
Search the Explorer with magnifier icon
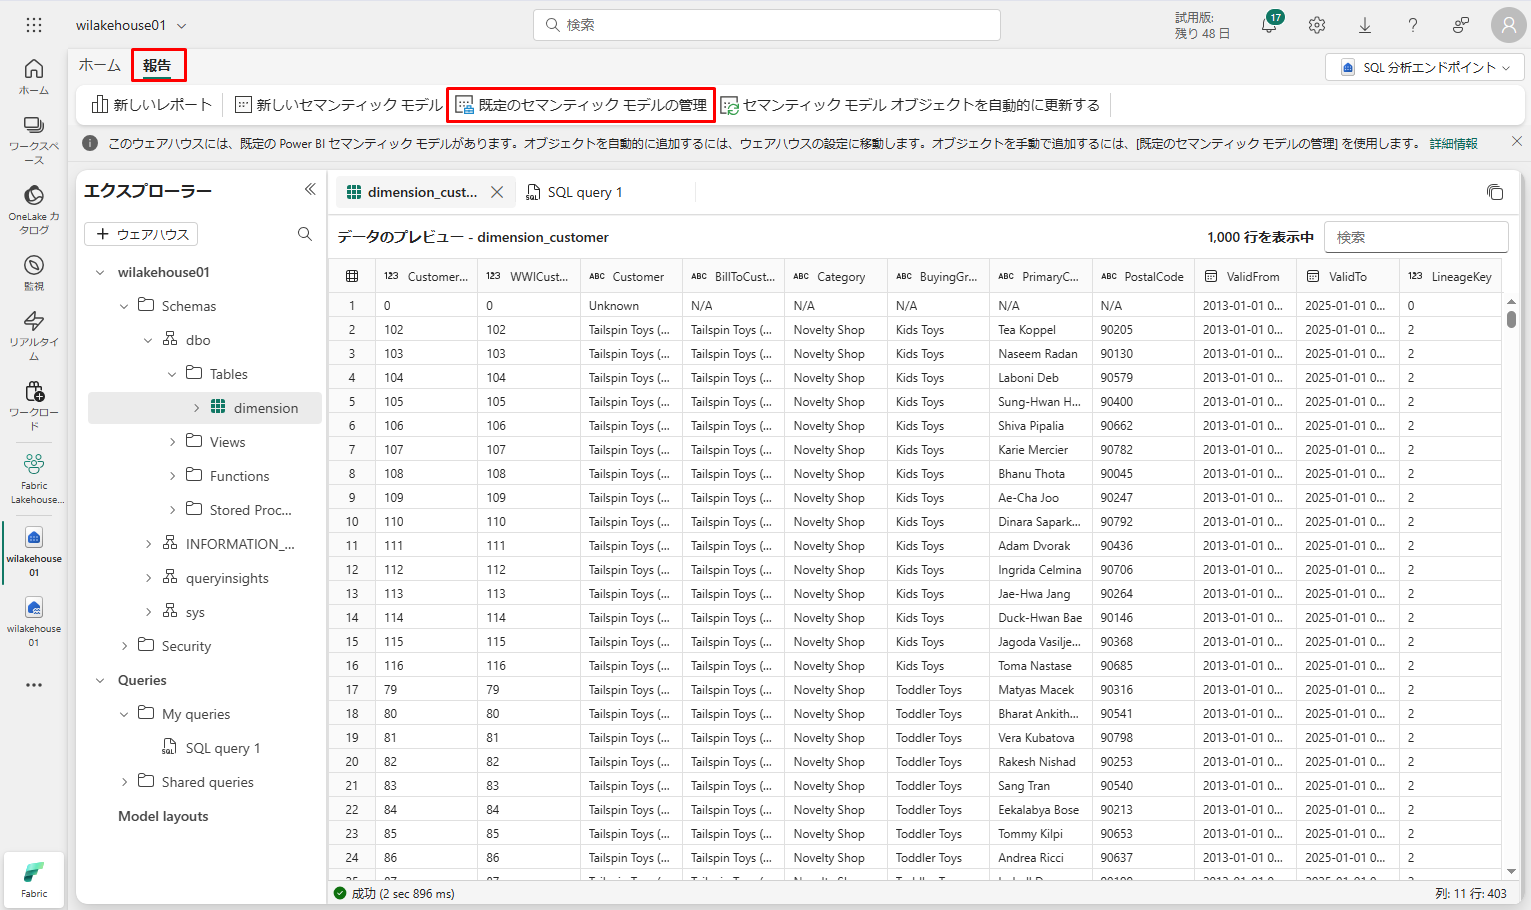305,234
